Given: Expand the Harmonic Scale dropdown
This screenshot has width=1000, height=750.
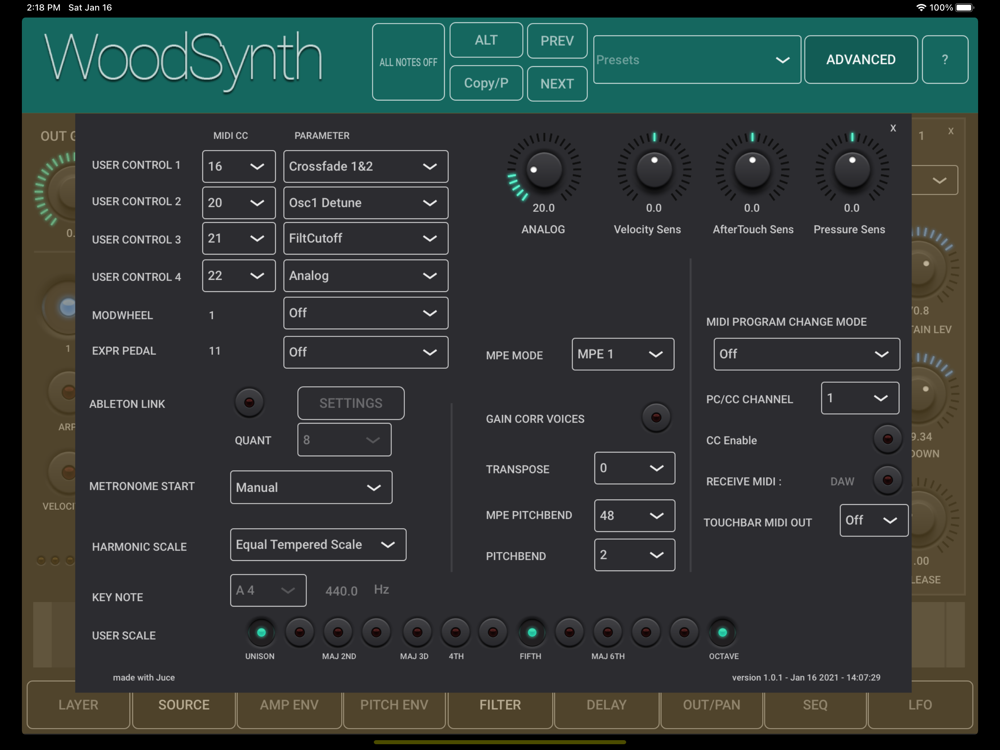Looking at the screenshot, I should (x=318, y=545).
